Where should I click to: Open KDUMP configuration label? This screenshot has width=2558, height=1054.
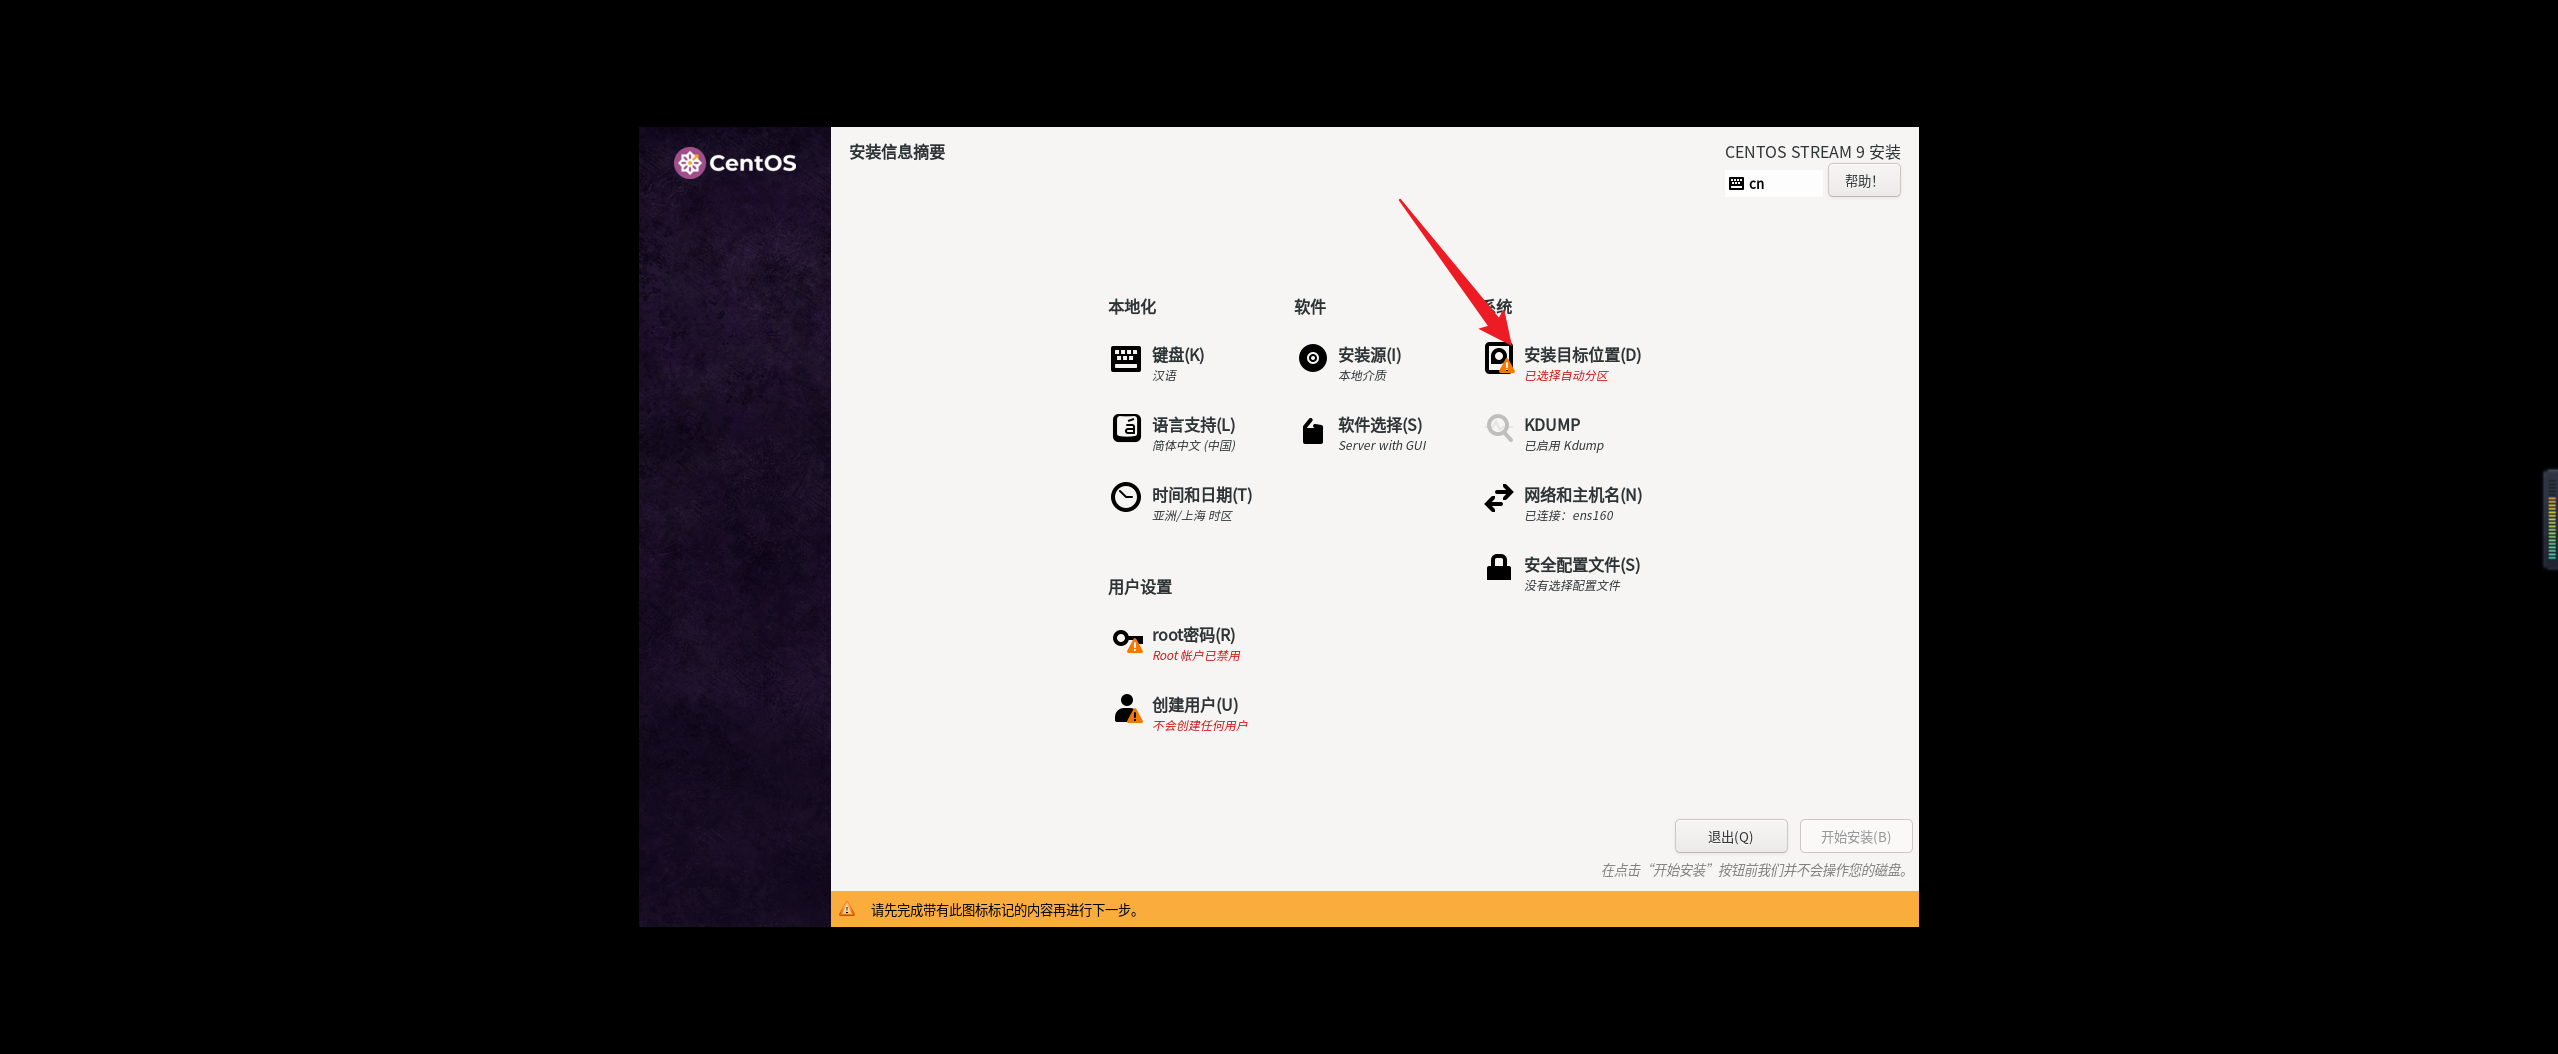[x=1552, y=425]
